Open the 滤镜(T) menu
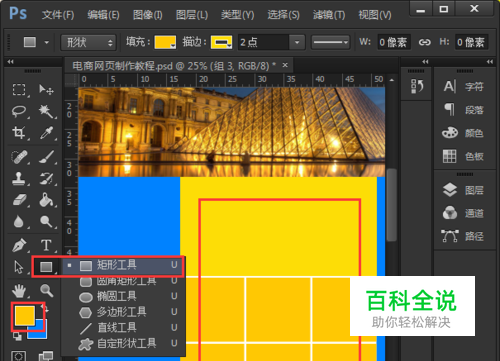 pos(329,15)
